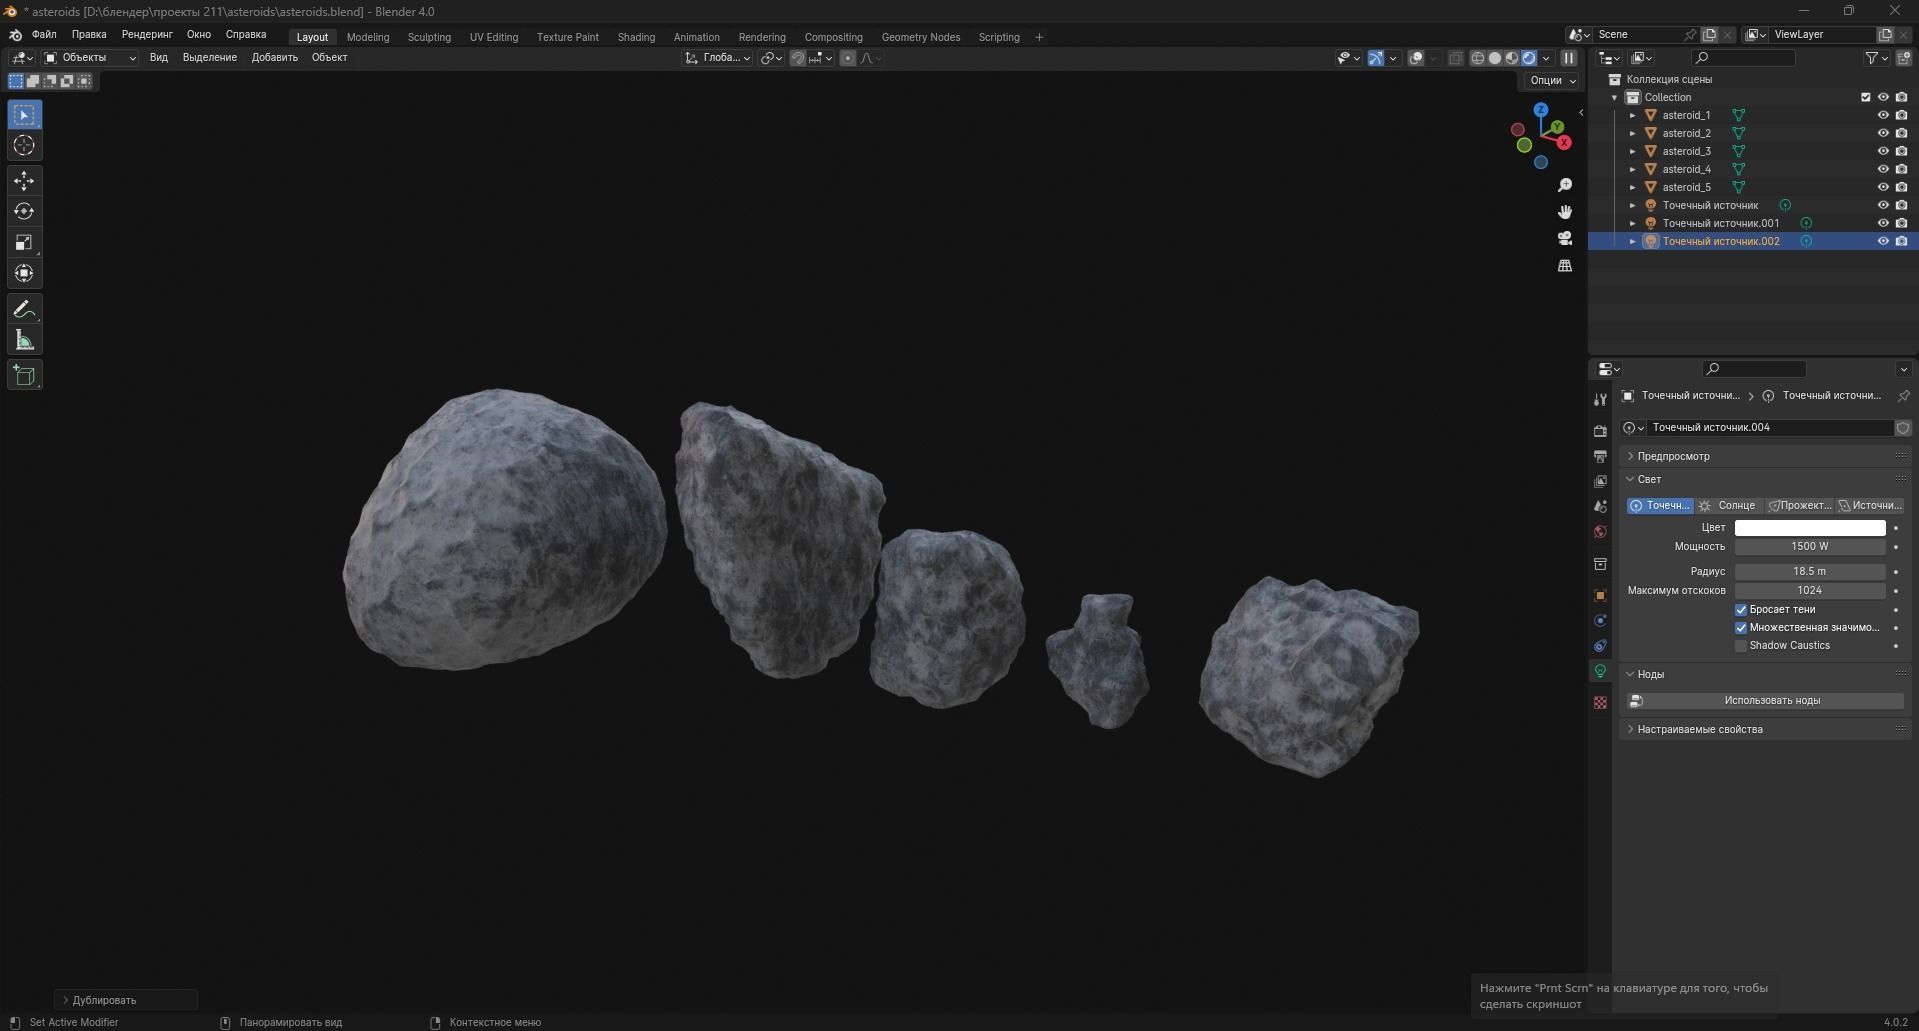
Task: Select the Add Cube tool
Action: pos(24,375)
